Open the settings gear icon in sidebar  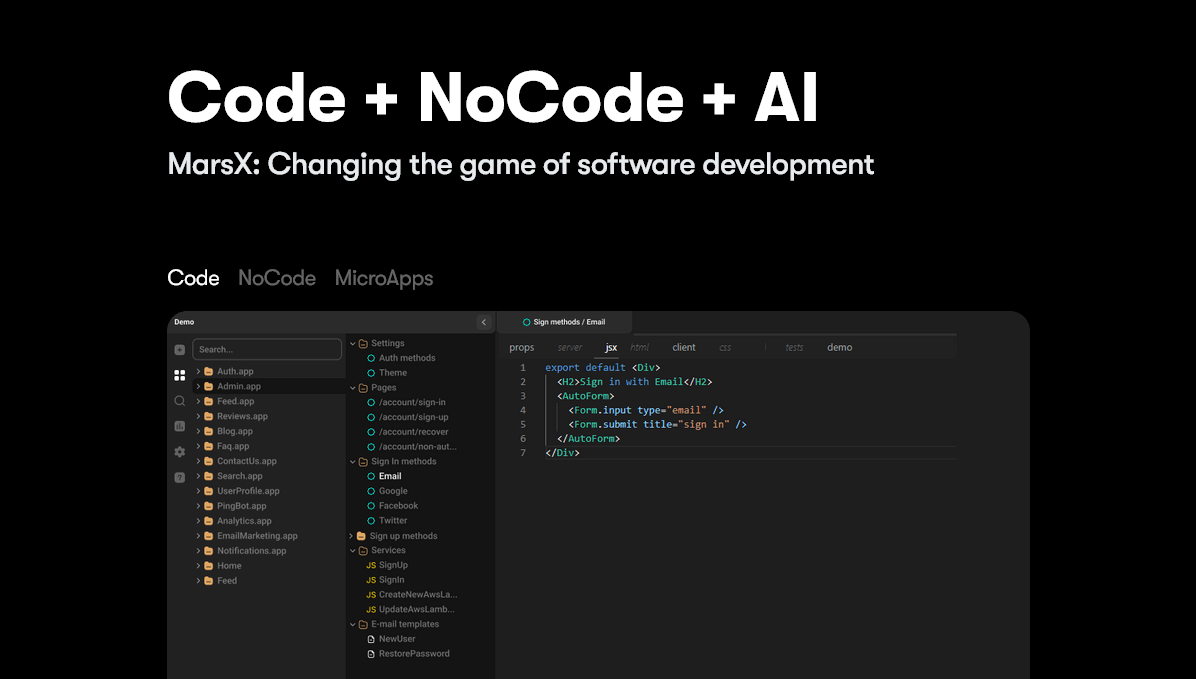point(179,452)
